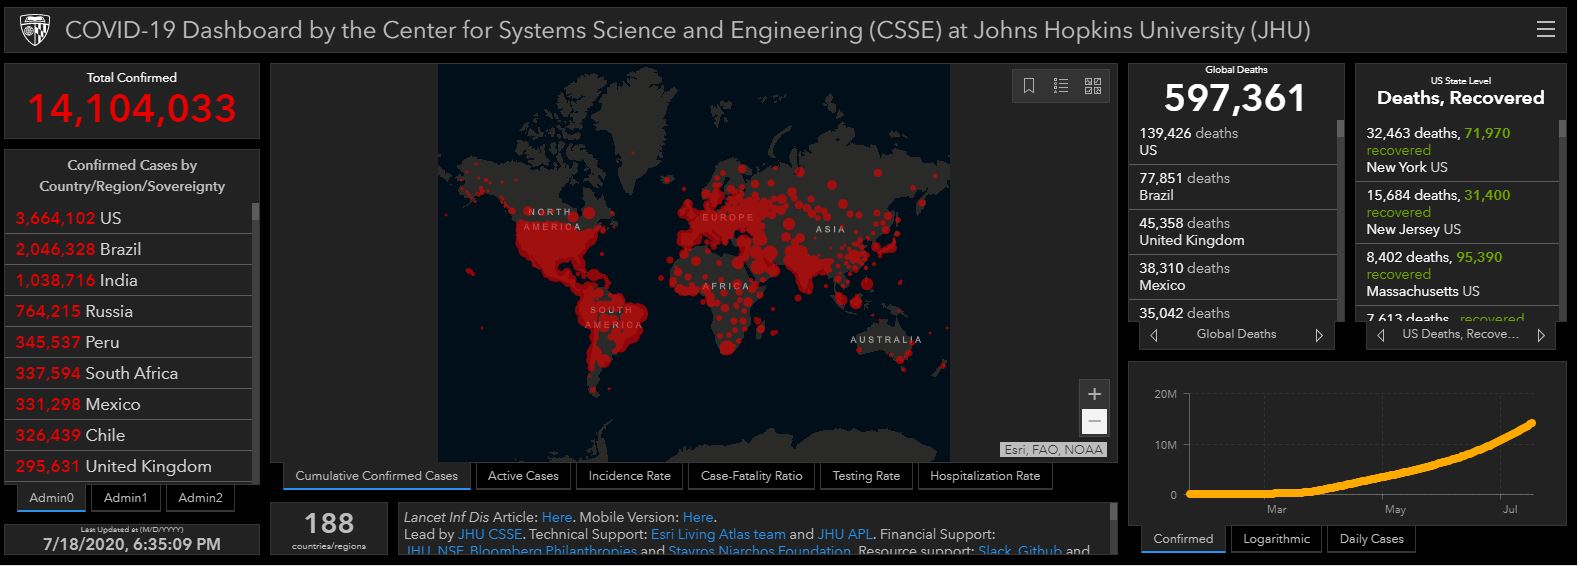The image size is (1578, 566).
Task: Select the Testing Rate tab
Action: [x=866, y=476]
